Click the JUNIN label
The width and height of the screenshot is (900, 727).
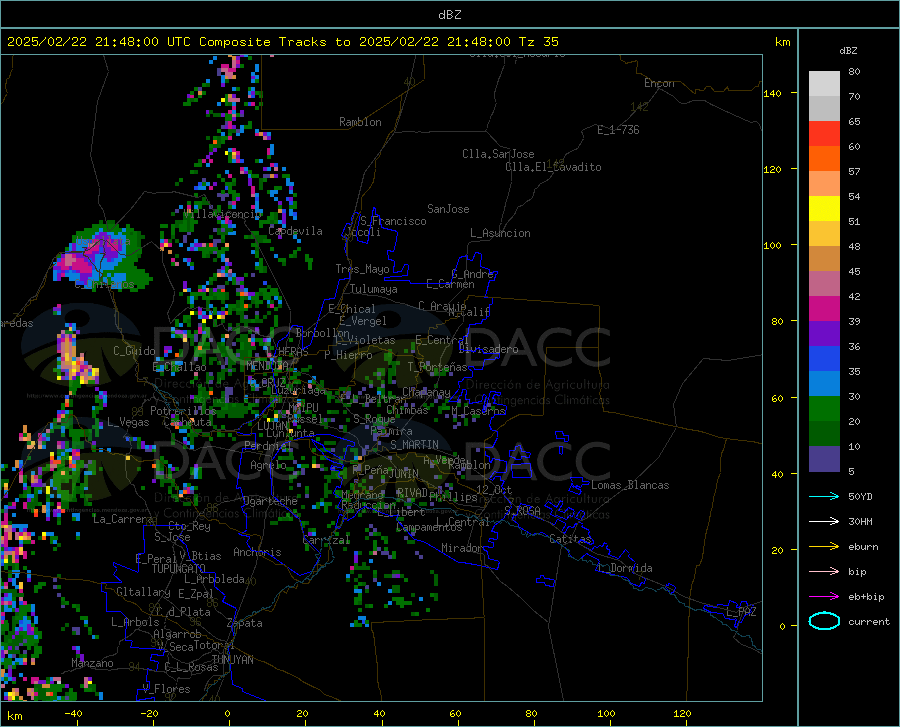(404, 473)
